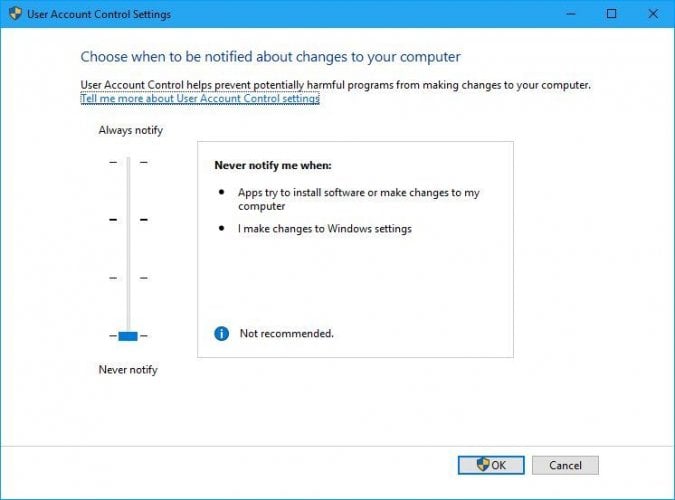Minimize the User Account Control Settings window
The width and height of the screenshot is (675, 500).
[571, 14]
